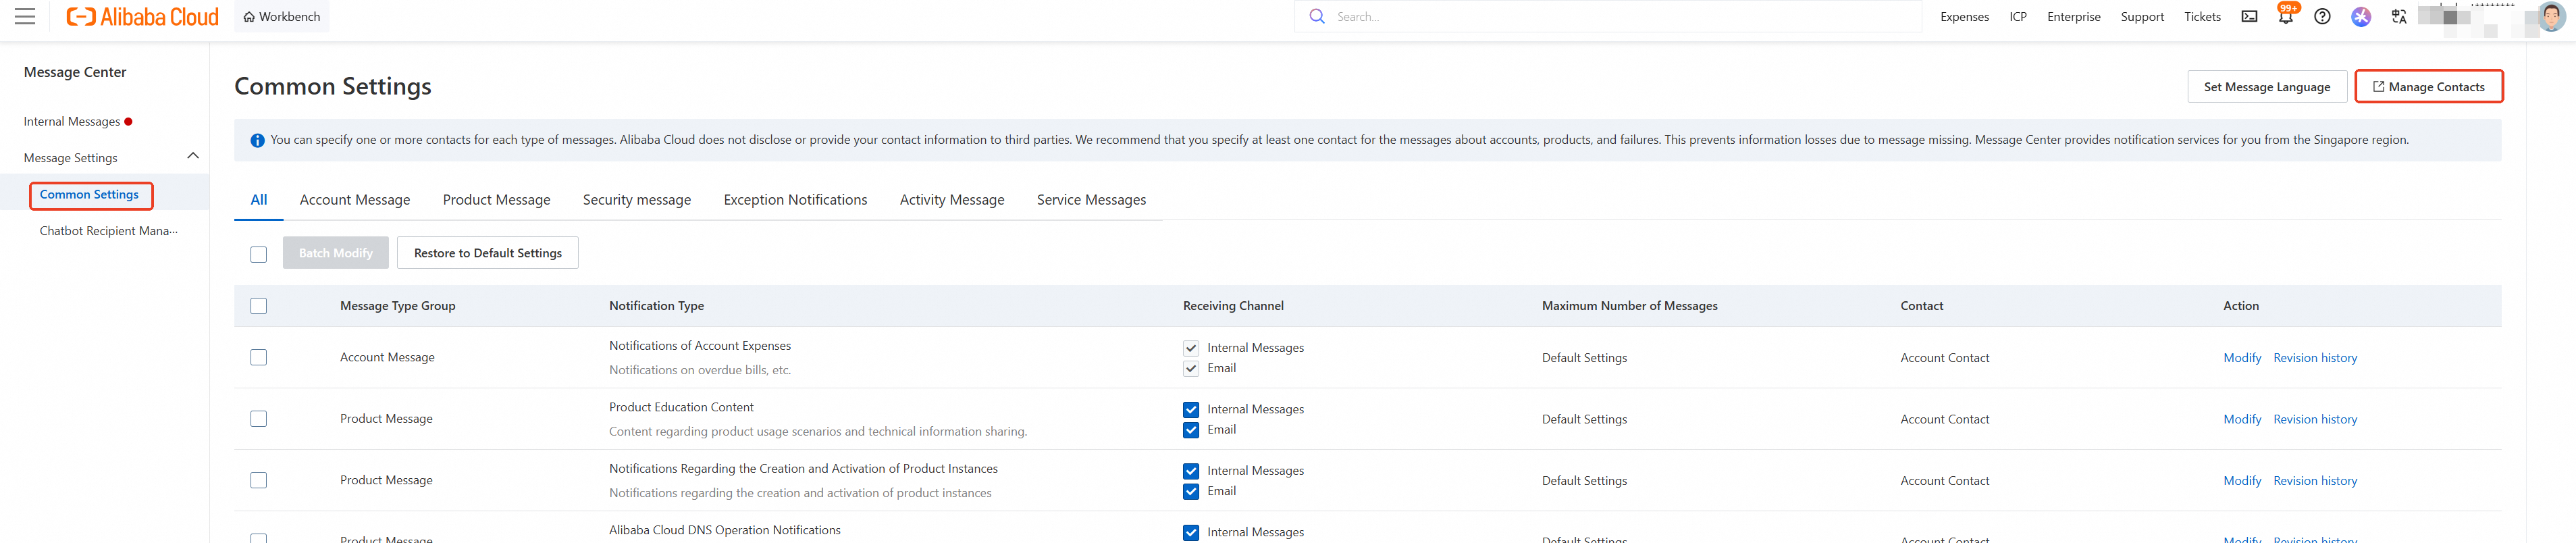Click the Manage Contacts button

pos(2428,87)
